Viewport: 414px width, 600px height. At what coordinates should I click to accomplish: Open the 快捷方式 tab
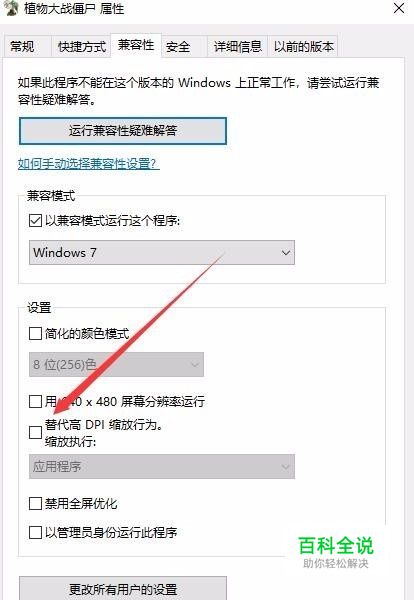coord(81,47)
